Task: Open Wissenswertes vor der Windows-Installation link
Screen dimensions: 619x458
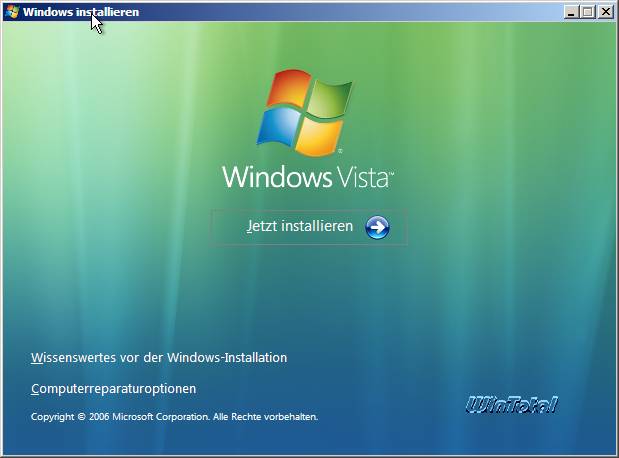Action: coord(159,358)
